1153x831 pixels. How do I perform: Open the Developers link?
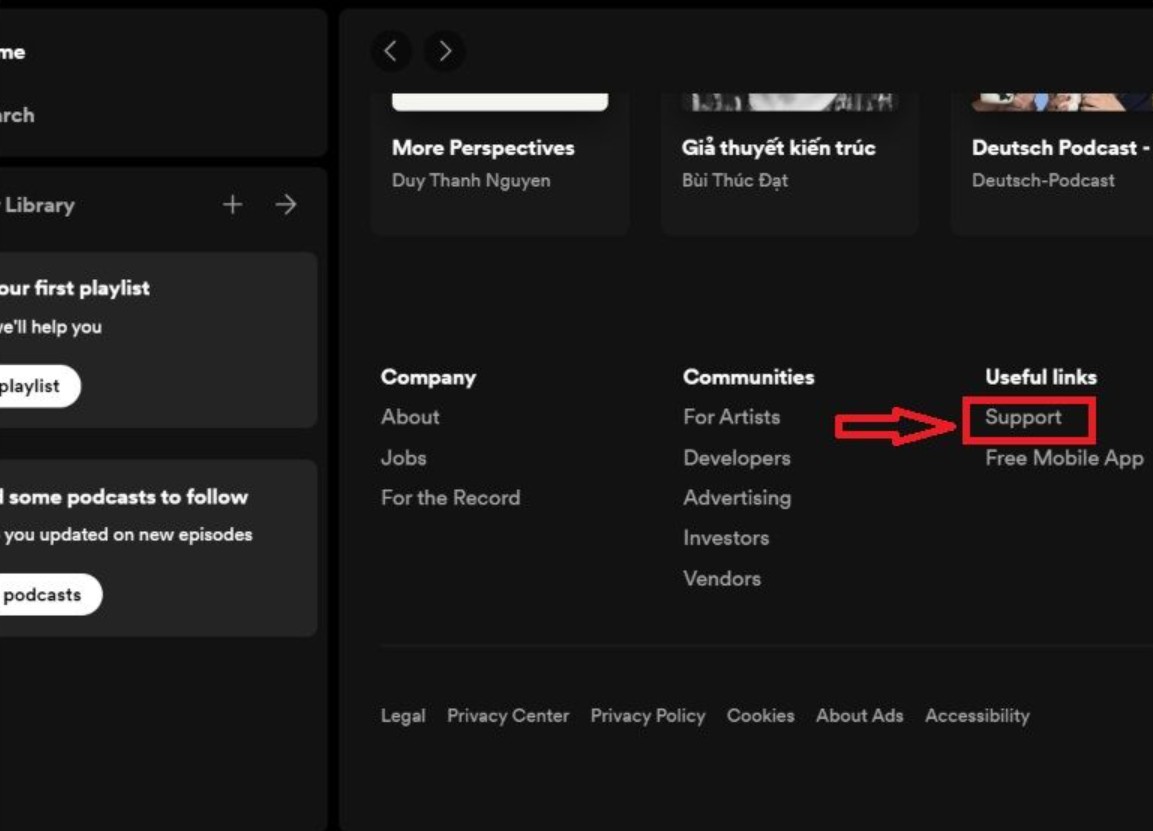click(x=736, y=458)
